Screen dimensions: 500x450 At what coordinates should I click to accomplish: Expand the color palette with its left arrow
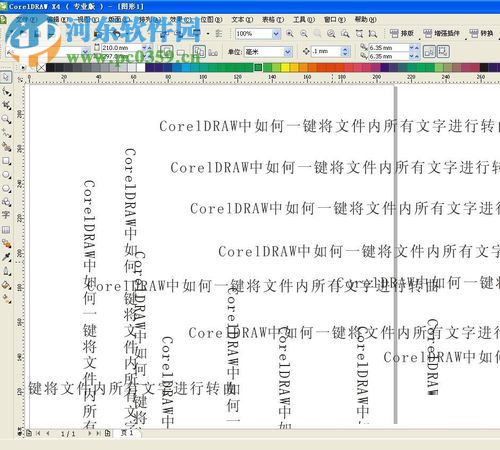(x=23, y=68)
